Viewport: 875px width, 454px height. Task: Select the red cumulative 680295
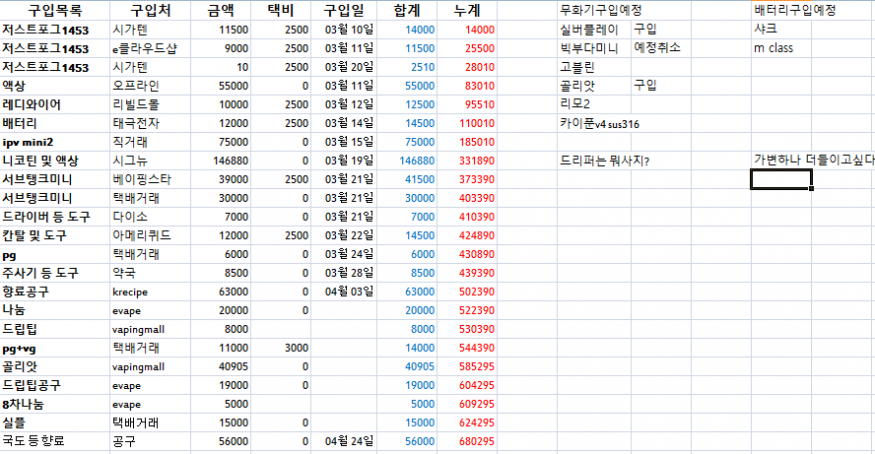[x=467, y=441]
